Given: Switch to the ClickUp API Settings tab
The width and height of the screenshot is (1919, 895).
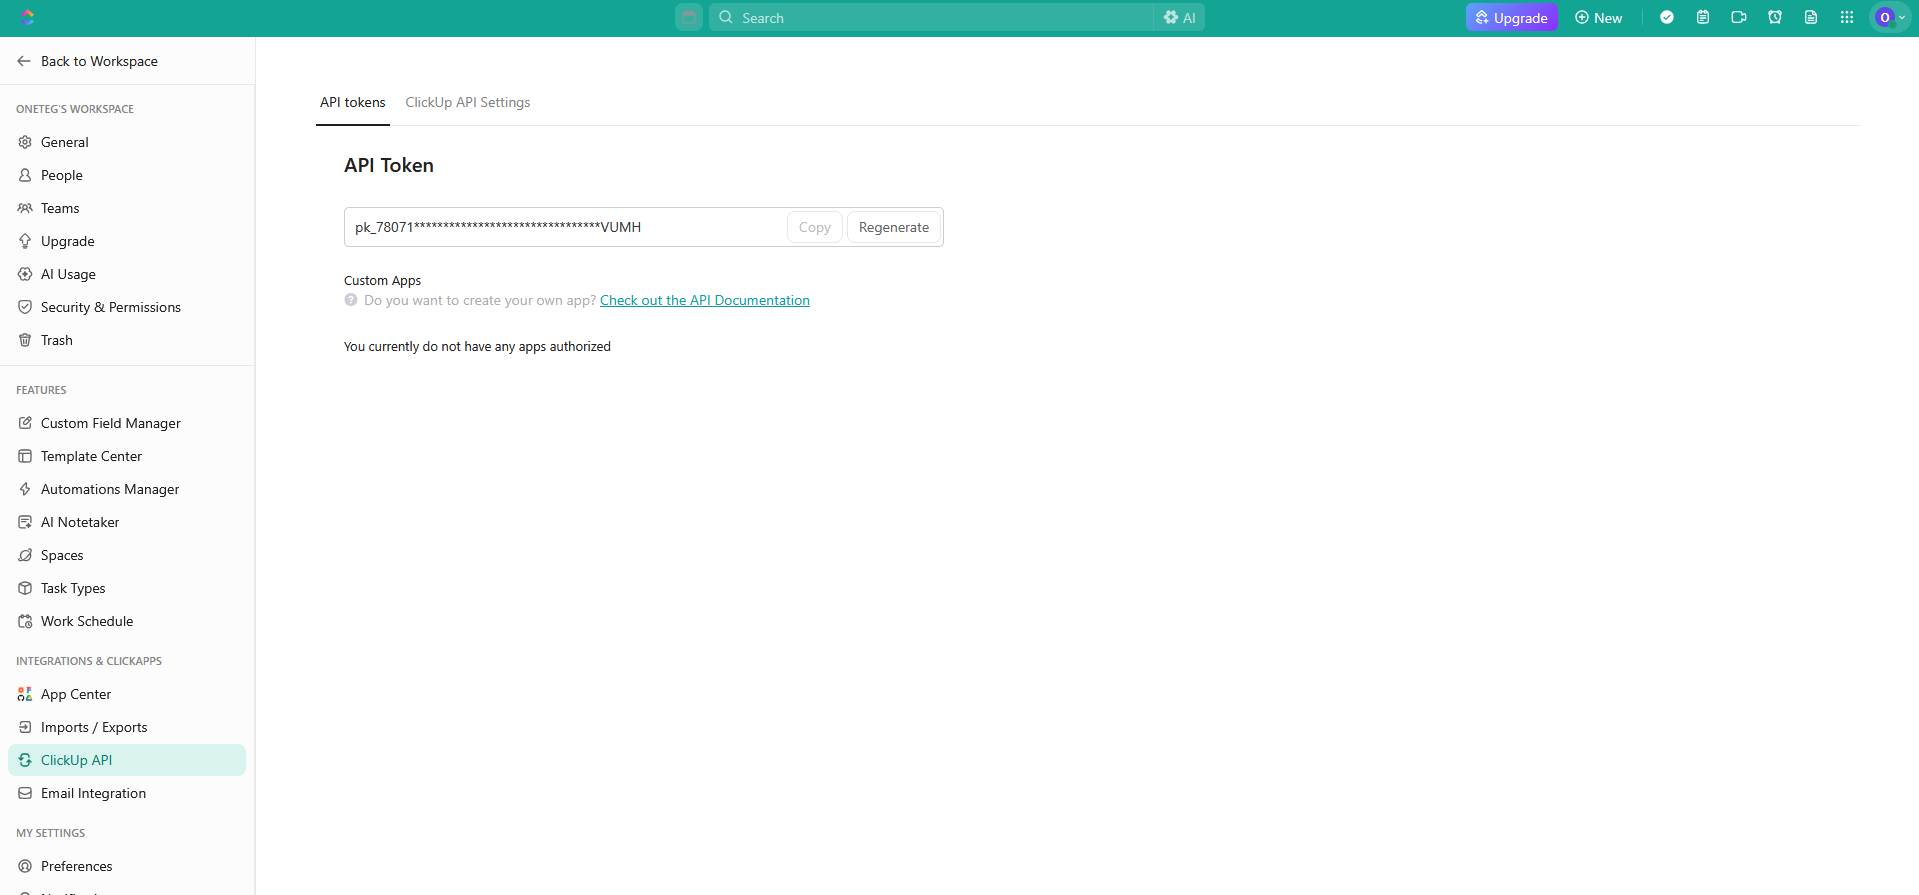Looking at the screenshot, I should [467, 103].
